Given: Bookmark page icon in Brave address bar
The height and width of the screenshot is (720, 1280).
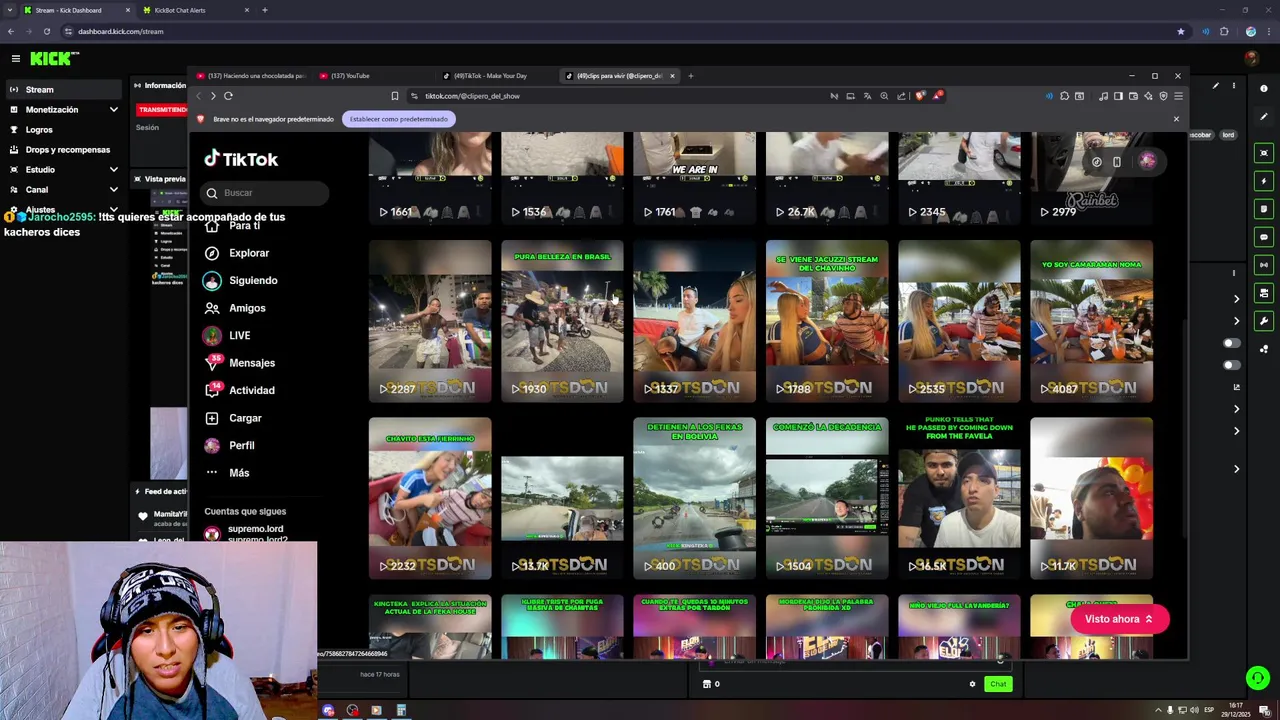Looking at the screenshot, I should pyautogui.click(x=394, y=96).
